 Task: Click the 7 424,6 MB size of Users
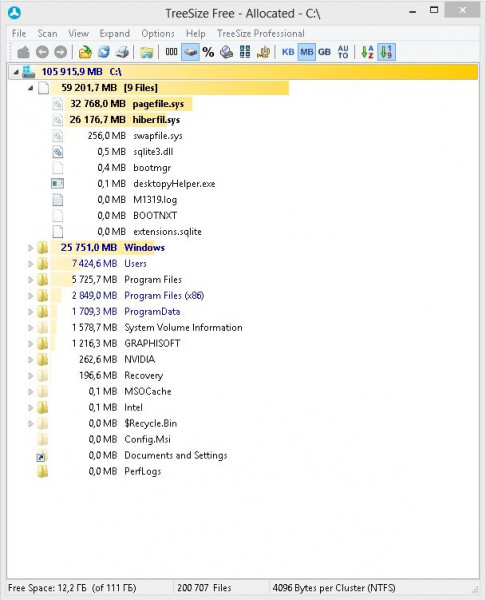pyautogui.click(x=94, y=264)
